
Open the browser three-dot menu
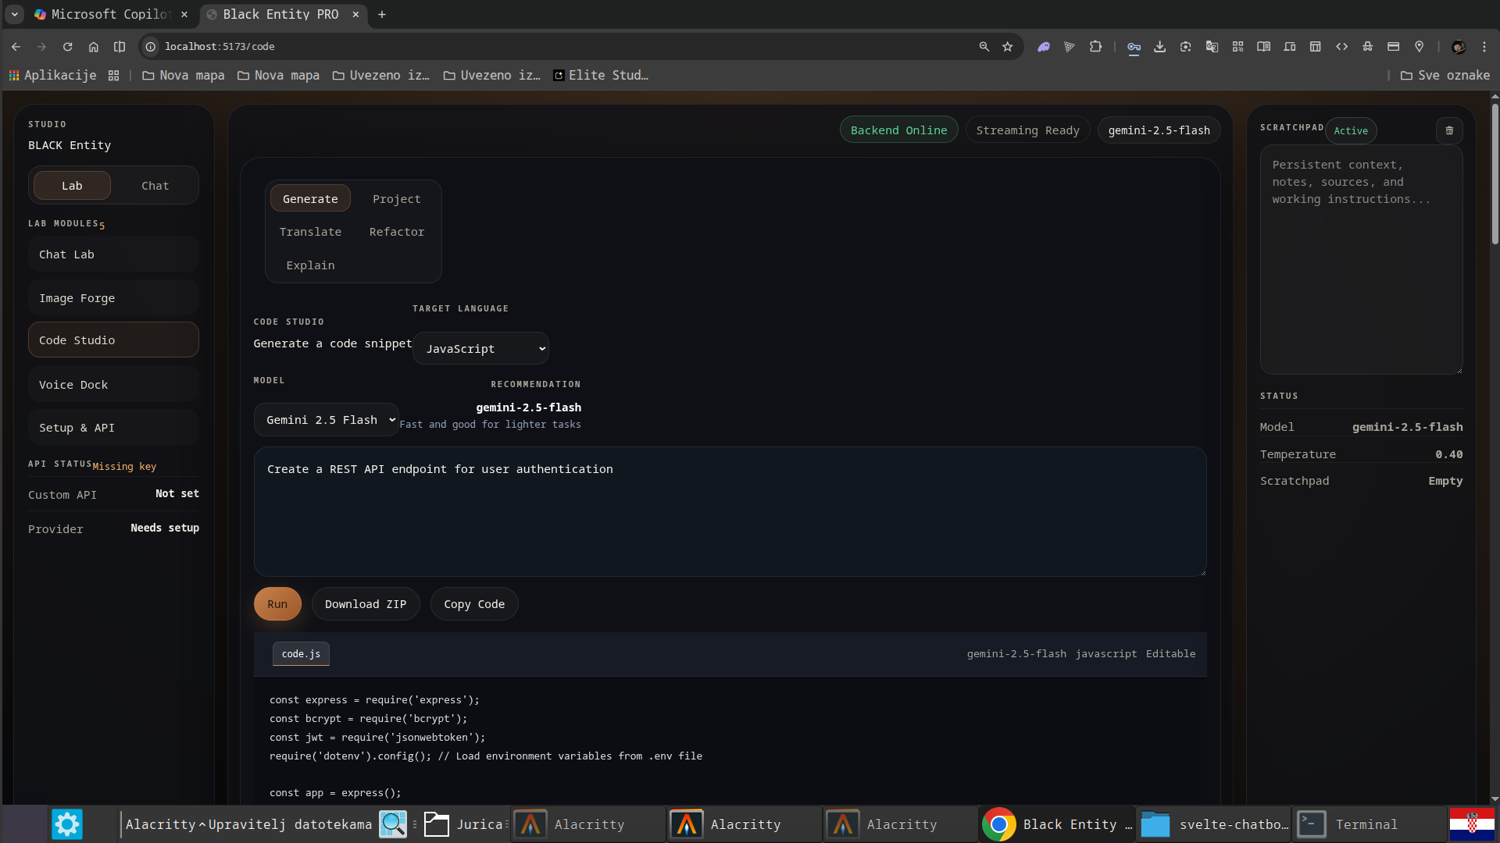coord(1484,46)
